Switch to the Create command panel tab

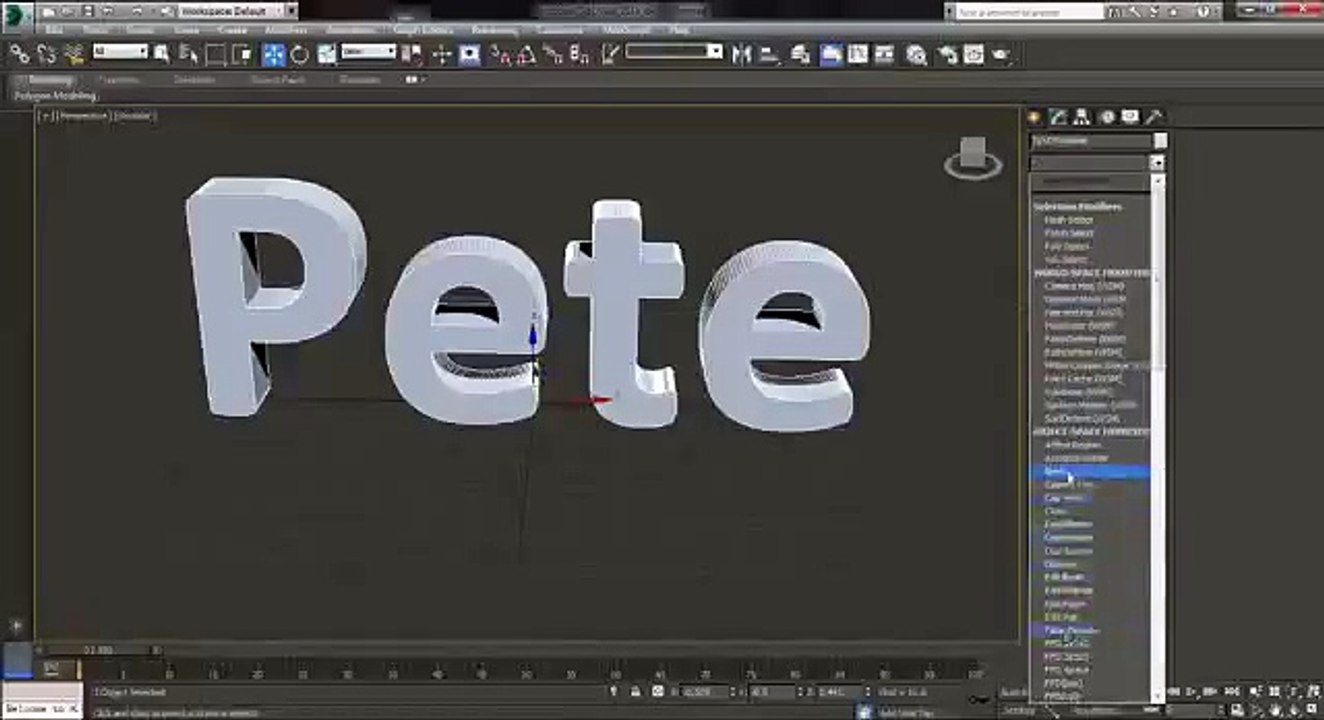coord(1035,117)
